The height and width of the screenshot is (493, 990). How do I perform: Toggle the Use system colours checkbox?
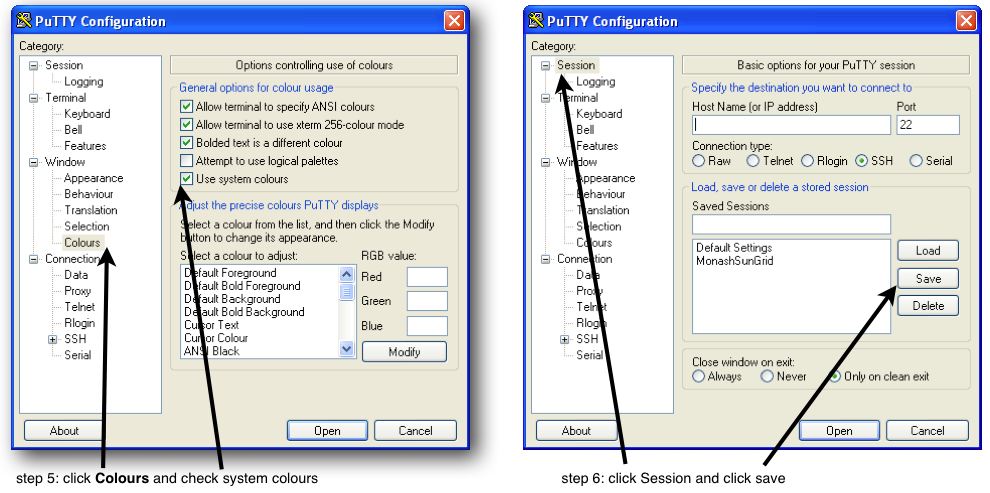point(186,179)
